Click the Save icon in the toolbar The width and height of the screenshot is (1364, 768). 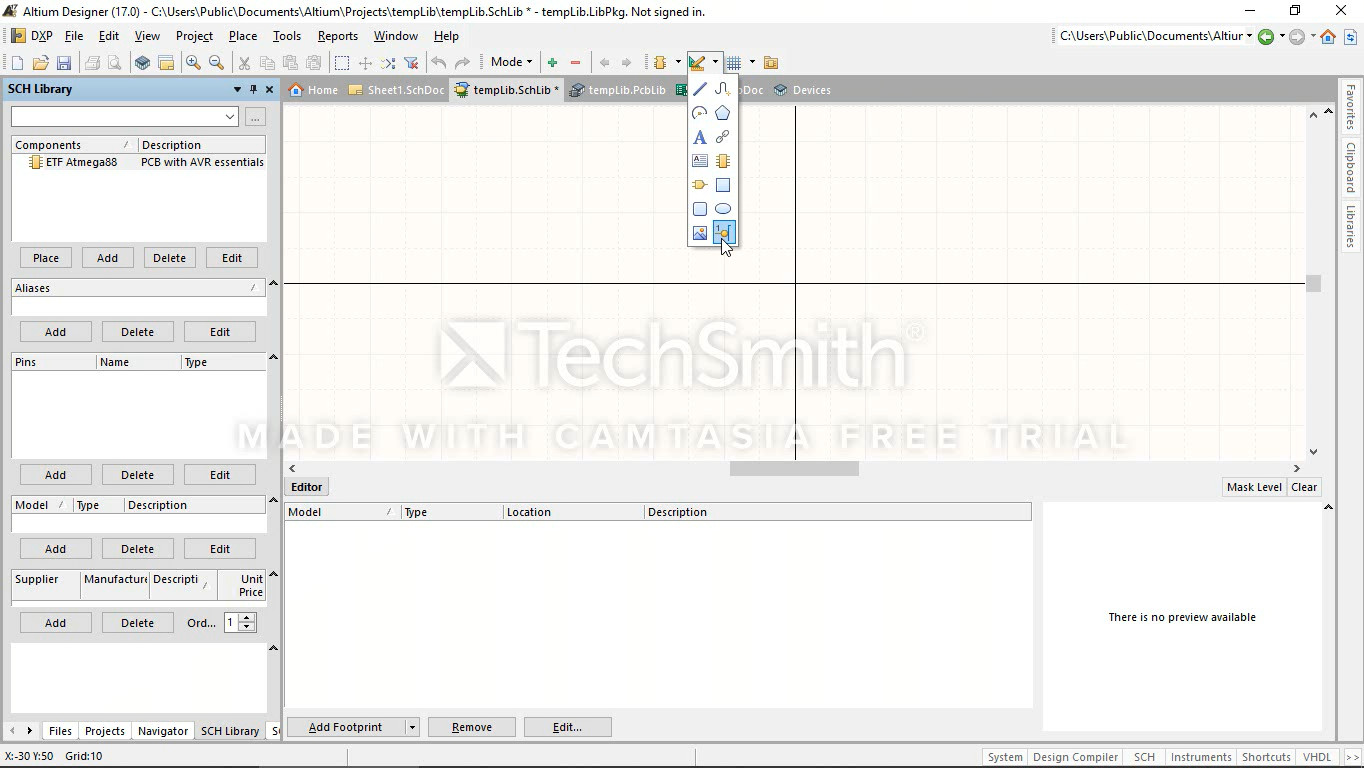(x=63, y=63)
